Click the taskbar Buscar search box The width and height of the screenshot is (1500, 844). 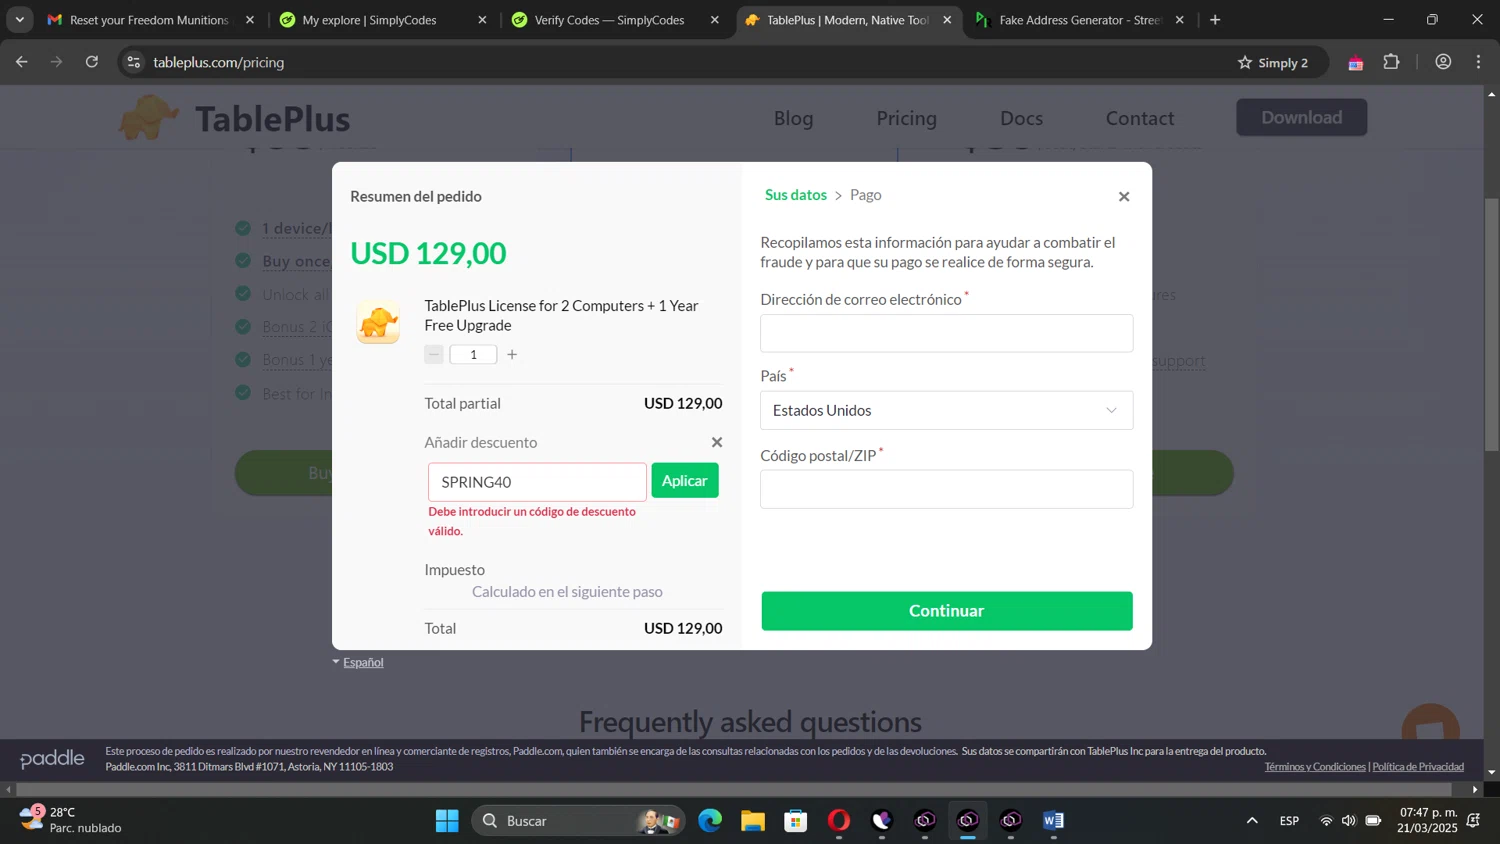tap(578, 821)
